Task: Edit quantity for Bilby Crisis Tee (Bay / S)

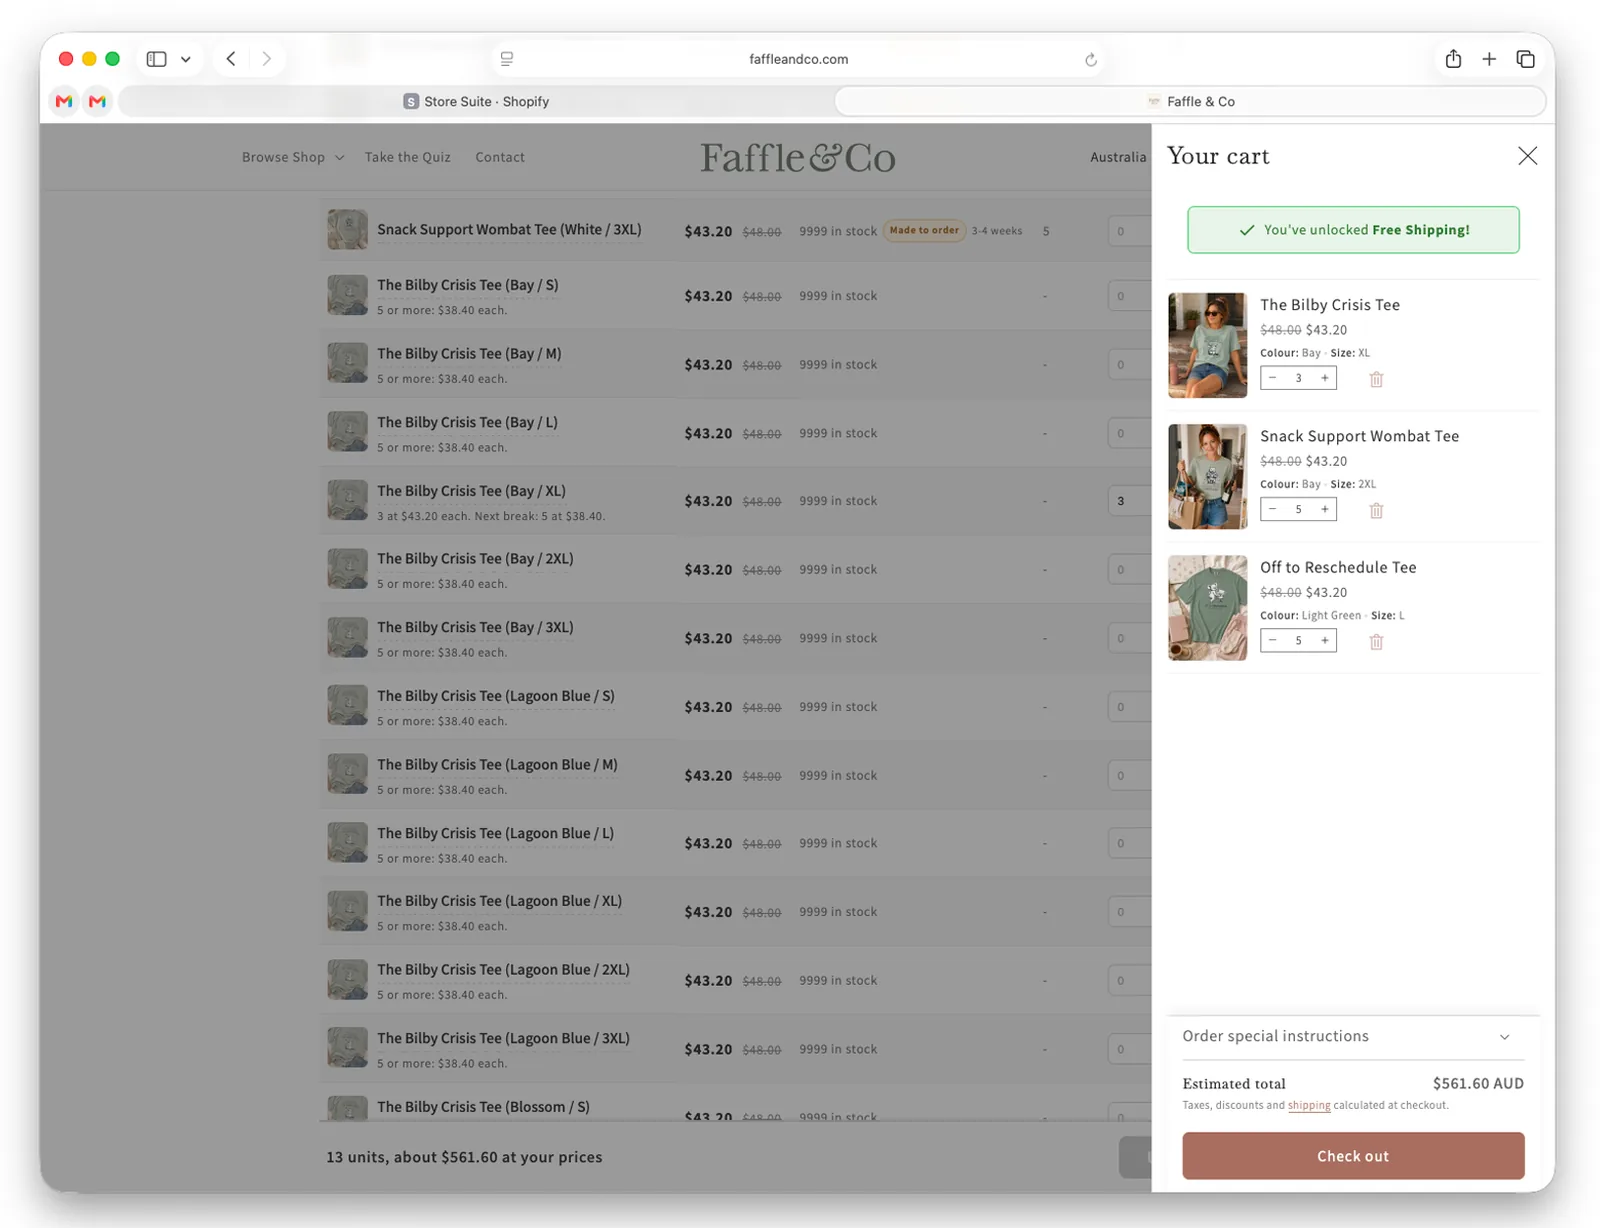Action: tap(1129, 296)
